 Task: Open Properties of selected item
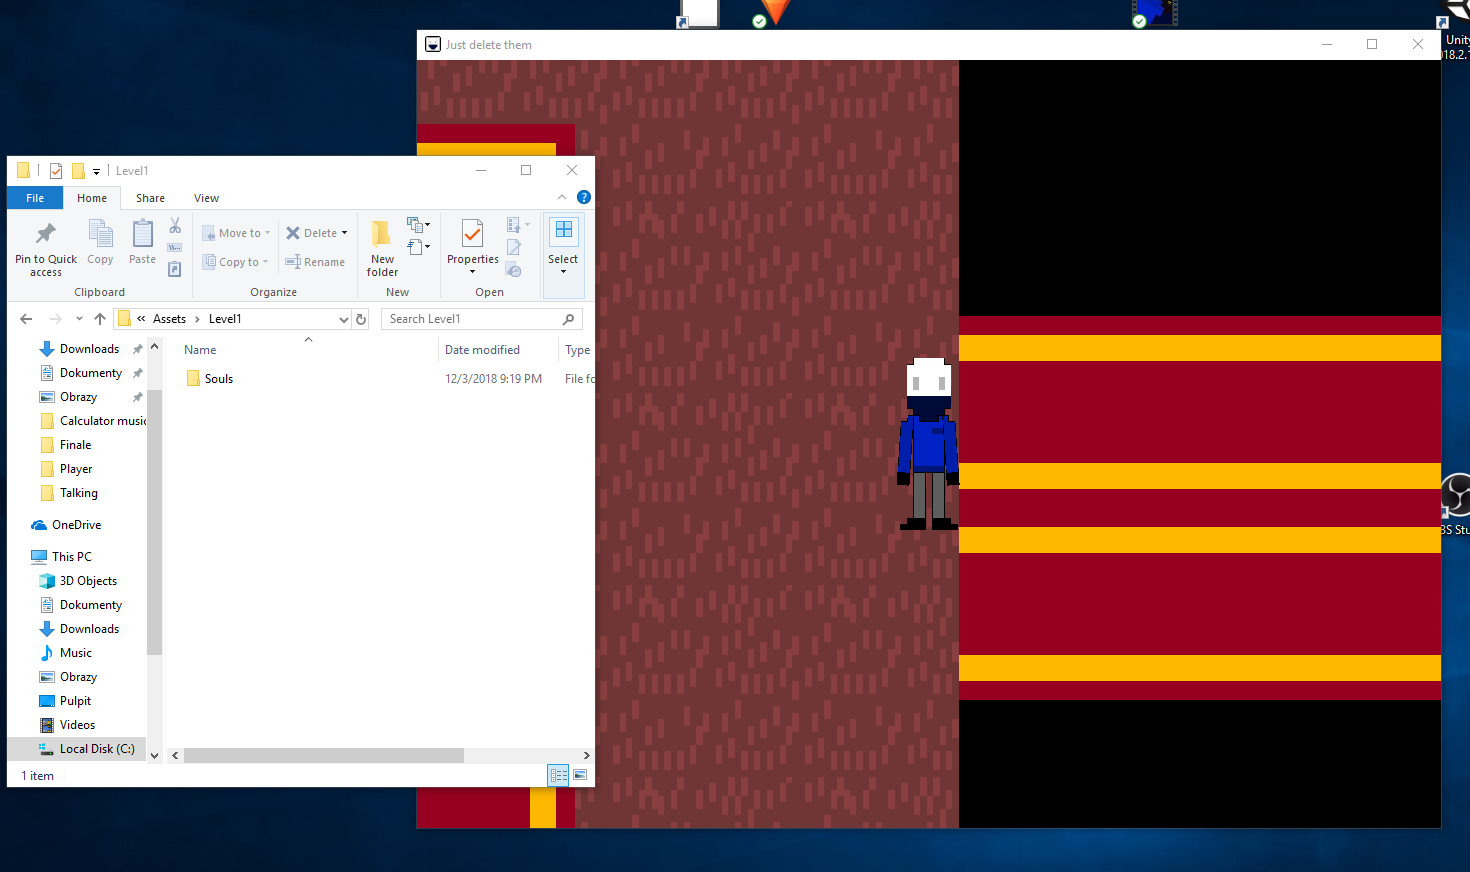click(x=472, y=247)
